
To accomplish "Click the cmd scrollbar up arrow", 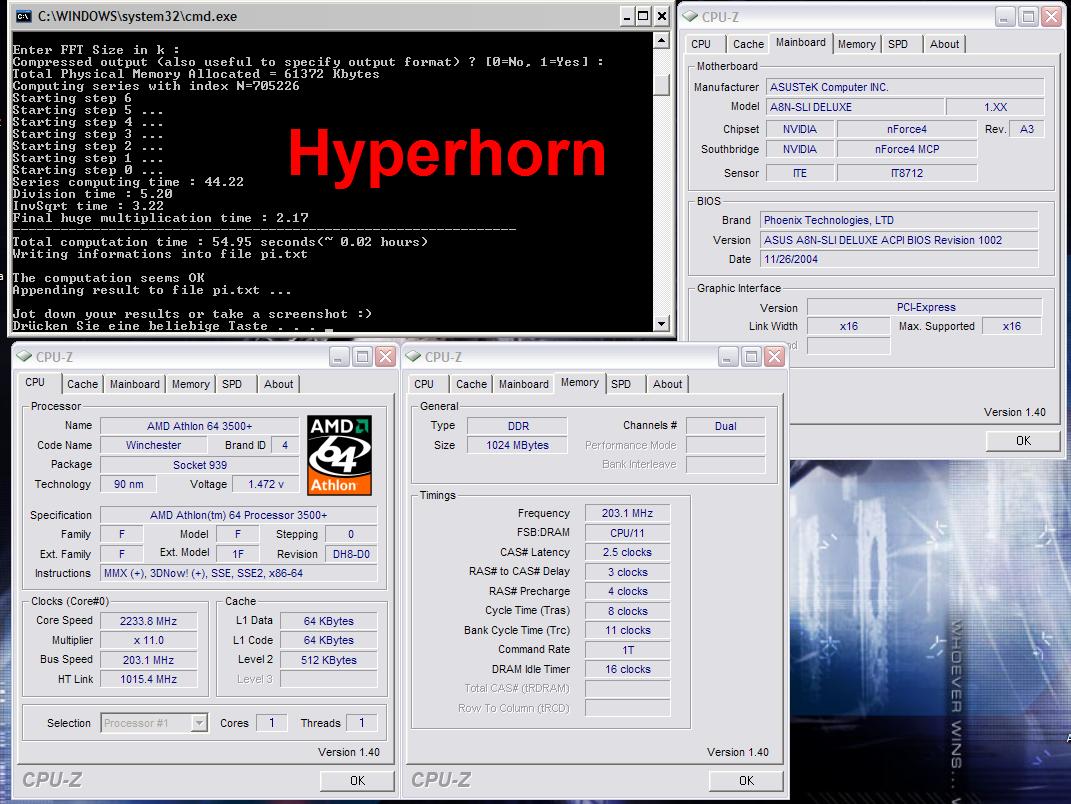I will point(661,41).
